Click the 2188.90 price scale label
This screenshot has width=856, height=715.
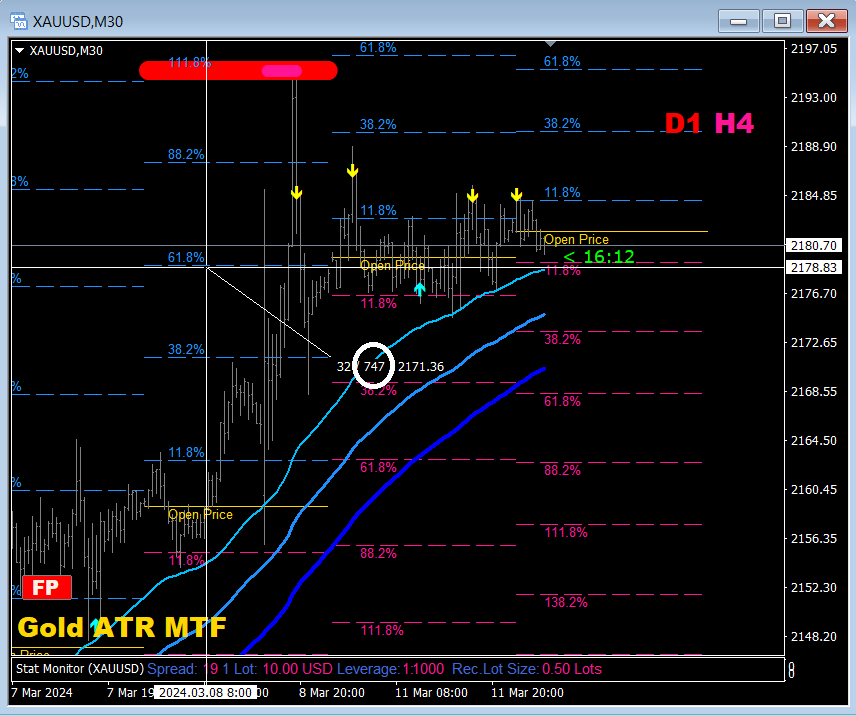pos(814,147)
